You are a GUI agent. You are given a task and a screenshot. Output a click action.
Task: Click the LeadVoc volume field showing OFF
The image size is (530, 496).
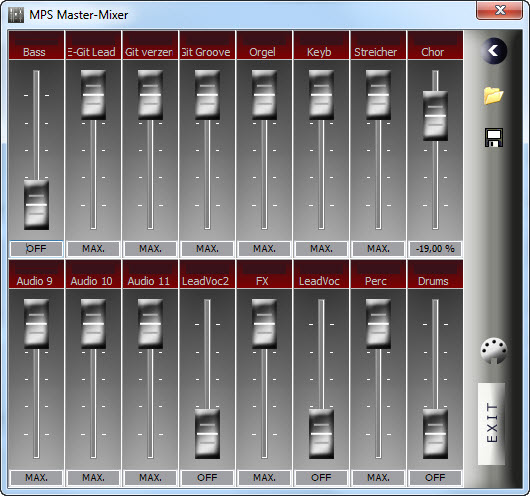click(321, 477)
